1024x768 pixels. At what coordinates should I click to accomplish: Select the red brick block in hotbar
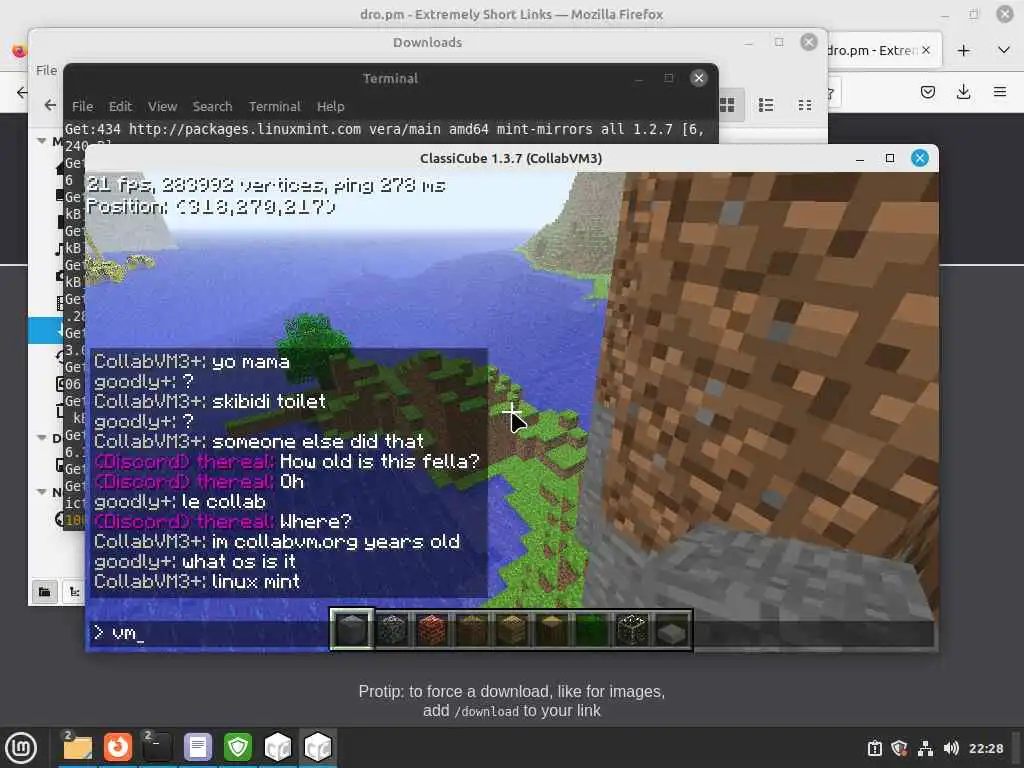(432, 630)
